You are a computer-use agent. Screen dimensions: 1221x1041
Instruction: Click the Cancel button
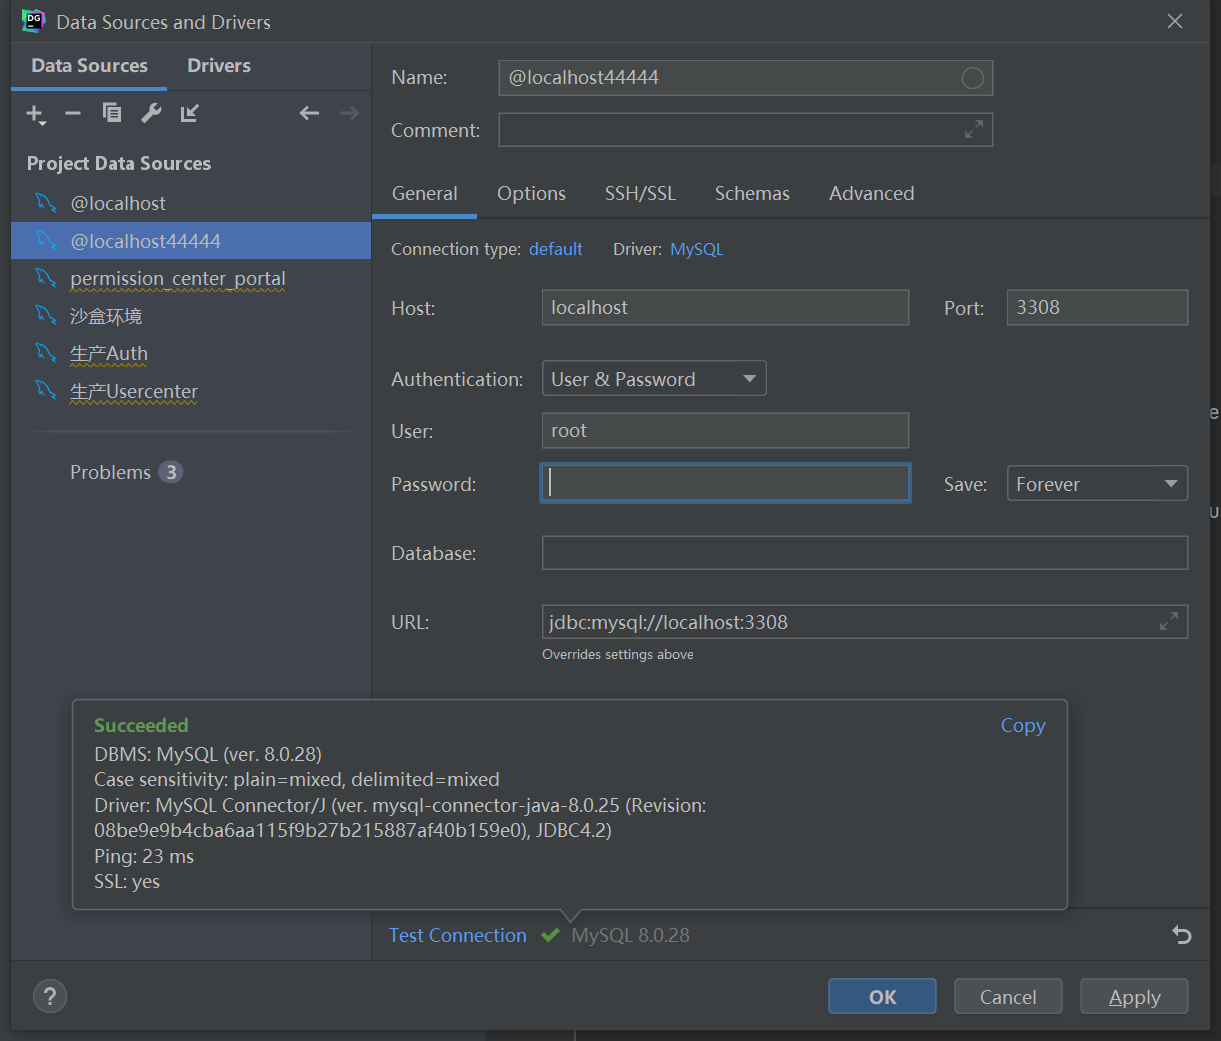pos(1008,997)
